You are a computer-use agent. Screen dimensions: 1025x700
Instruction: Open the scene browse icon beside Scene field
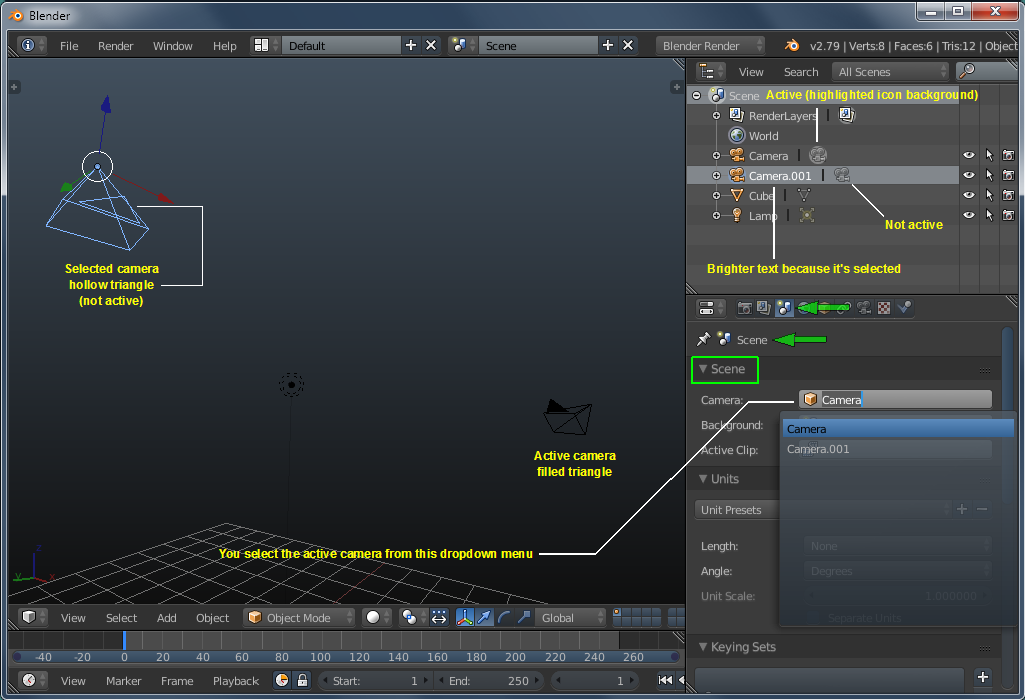point(463,45)
